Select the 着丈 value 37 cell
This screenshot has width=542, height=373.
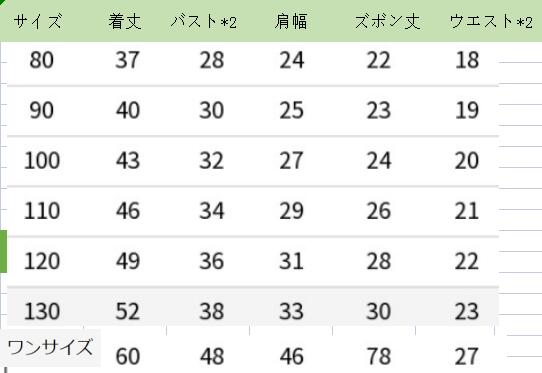click(127, 60)
